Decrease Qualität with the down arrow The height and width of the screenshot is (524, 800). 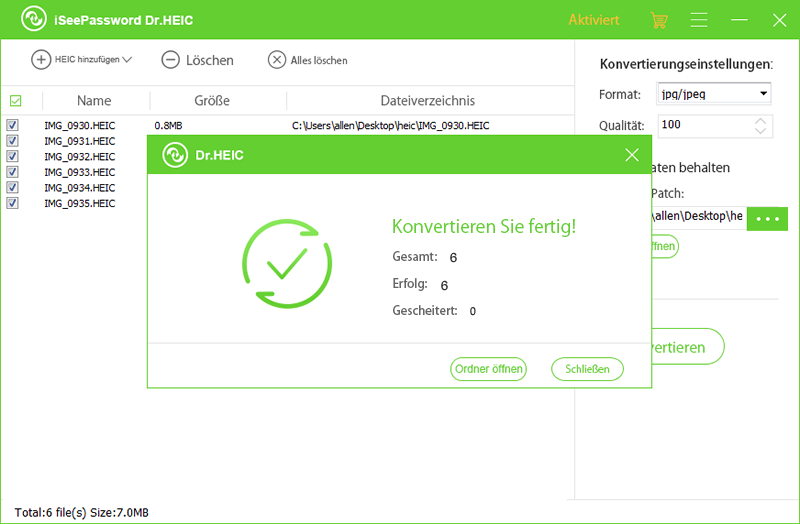tap(760, 131)
